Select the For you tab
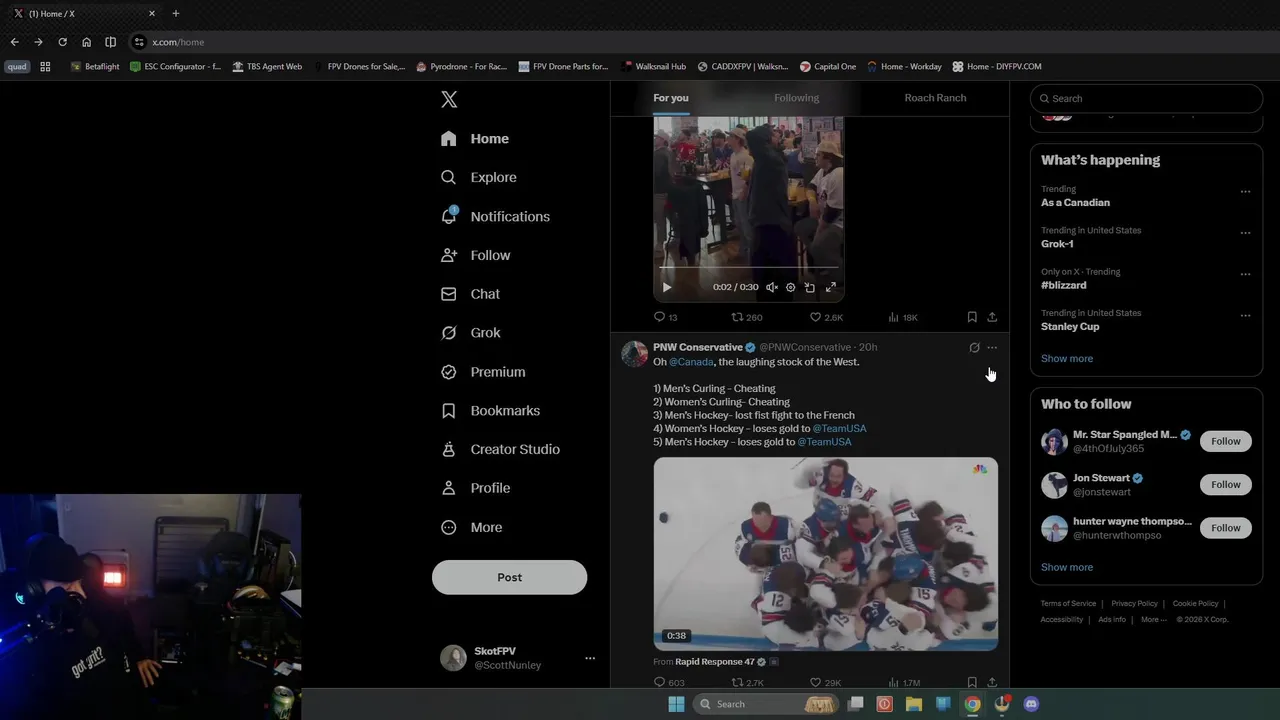 tap(671, 98)
